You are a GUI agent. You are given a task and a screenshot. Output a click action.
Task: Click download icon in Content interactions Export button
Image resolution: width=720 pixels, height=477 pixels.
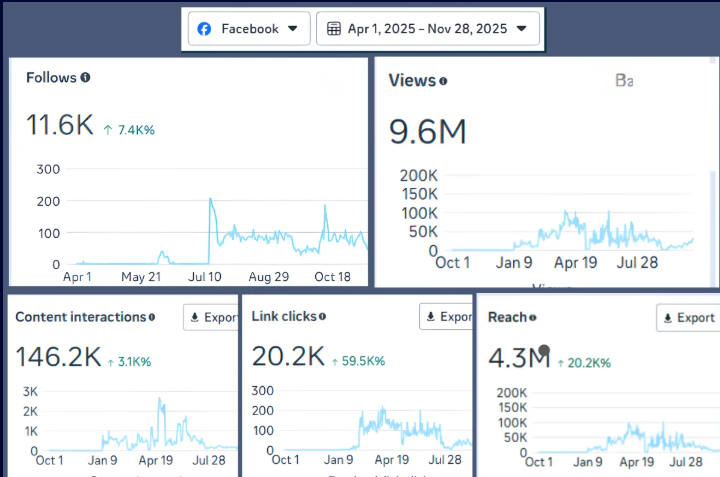point(195,317)
